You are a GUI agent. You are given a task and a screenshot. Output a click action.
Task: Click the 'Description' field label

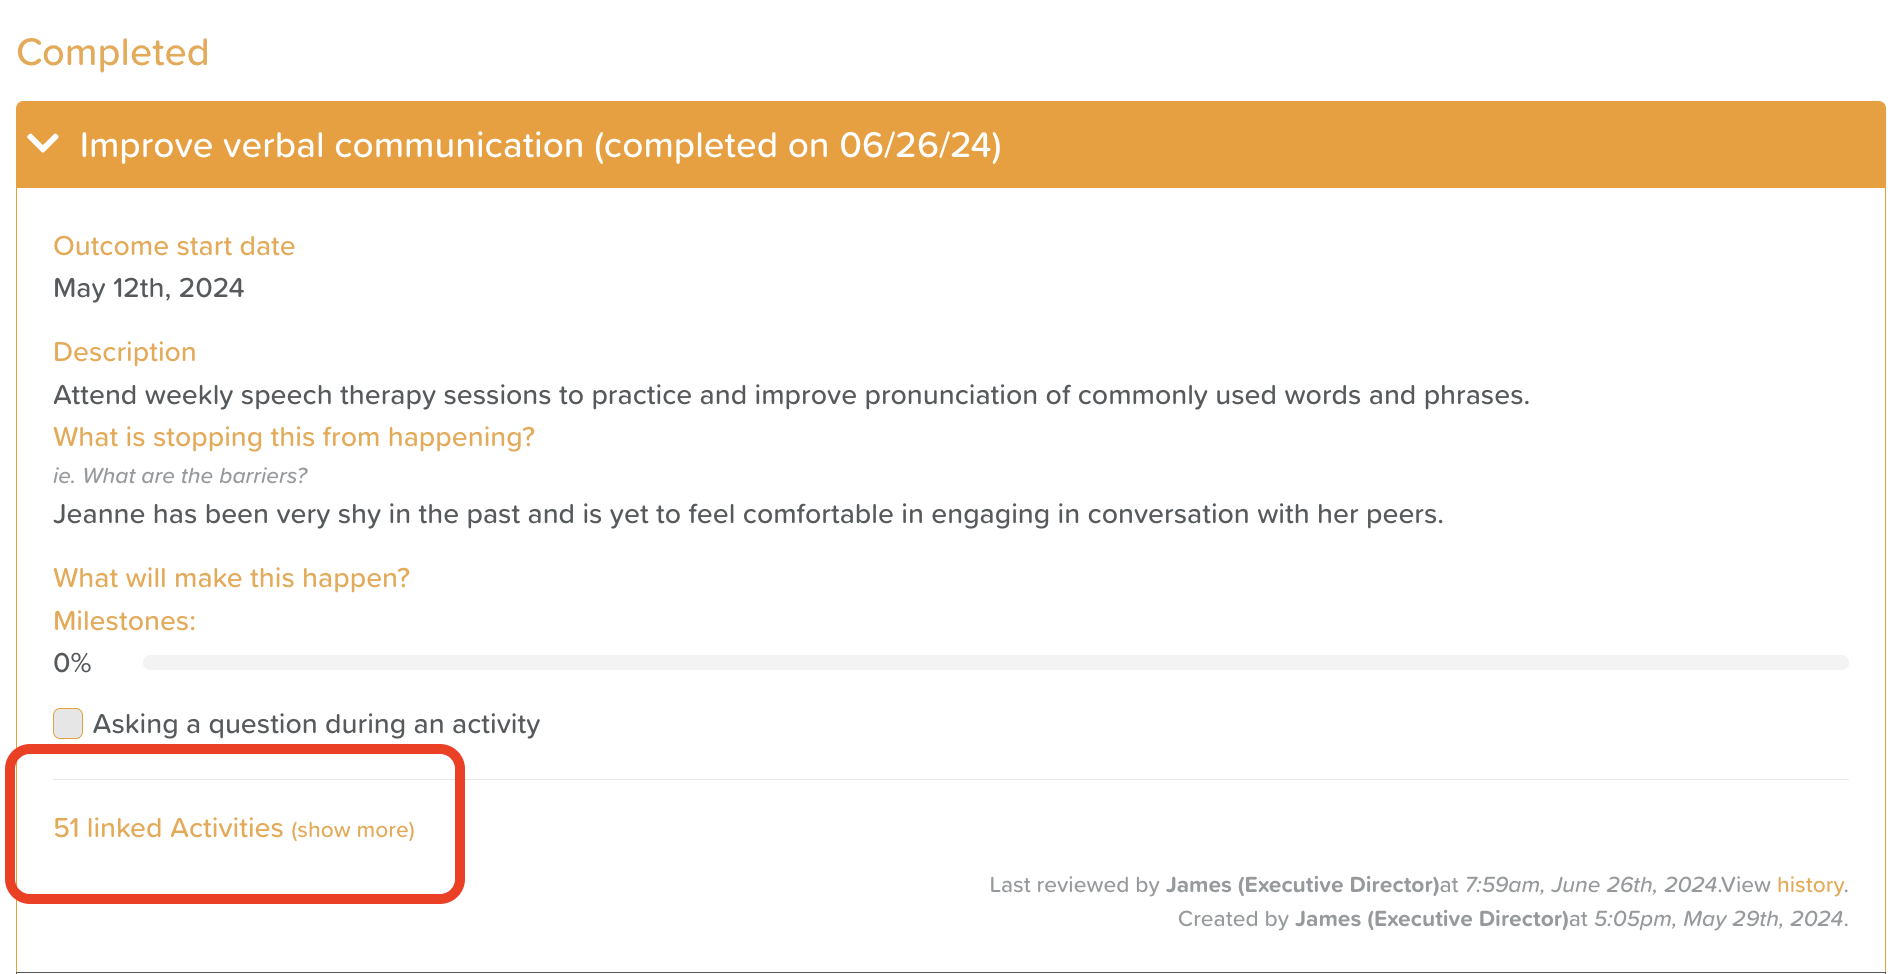pos(125,352)
